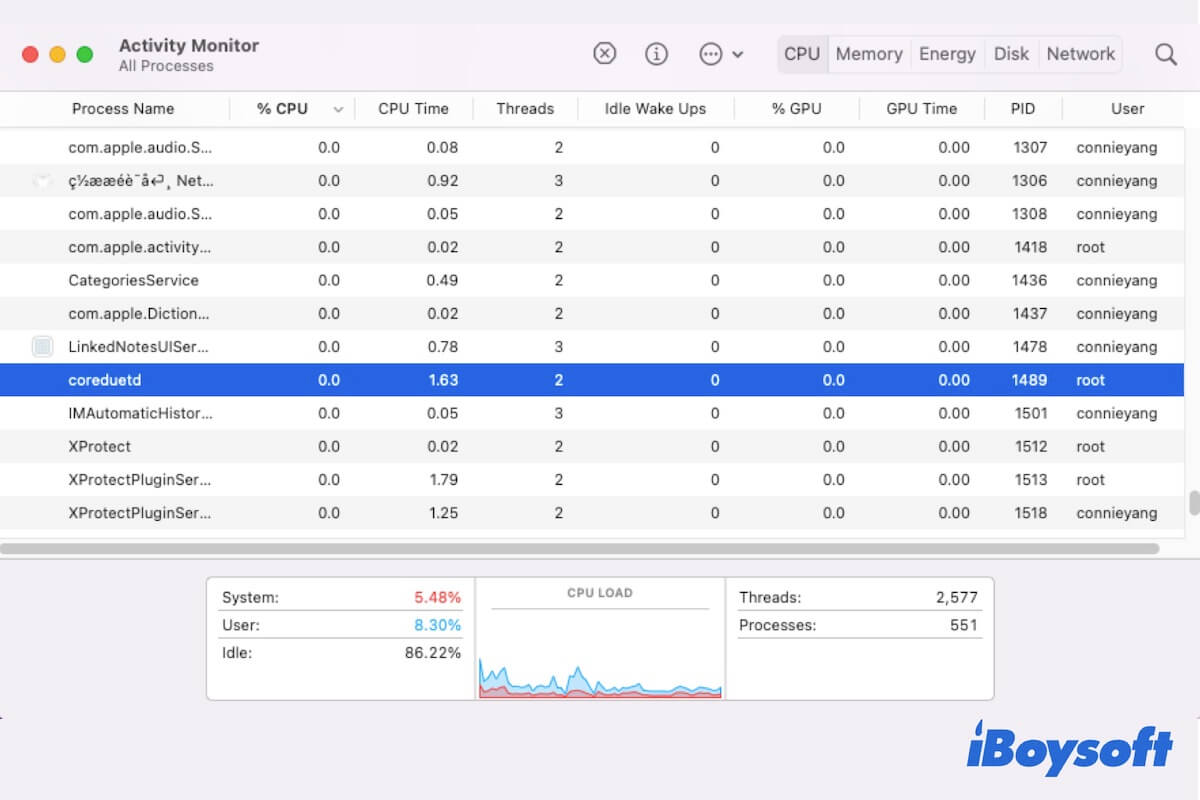The height and width of the screenshot is (800, 1200).
Task: Open the process Info (i) icon
Action: pyautogui.click(x=656, y=54)
